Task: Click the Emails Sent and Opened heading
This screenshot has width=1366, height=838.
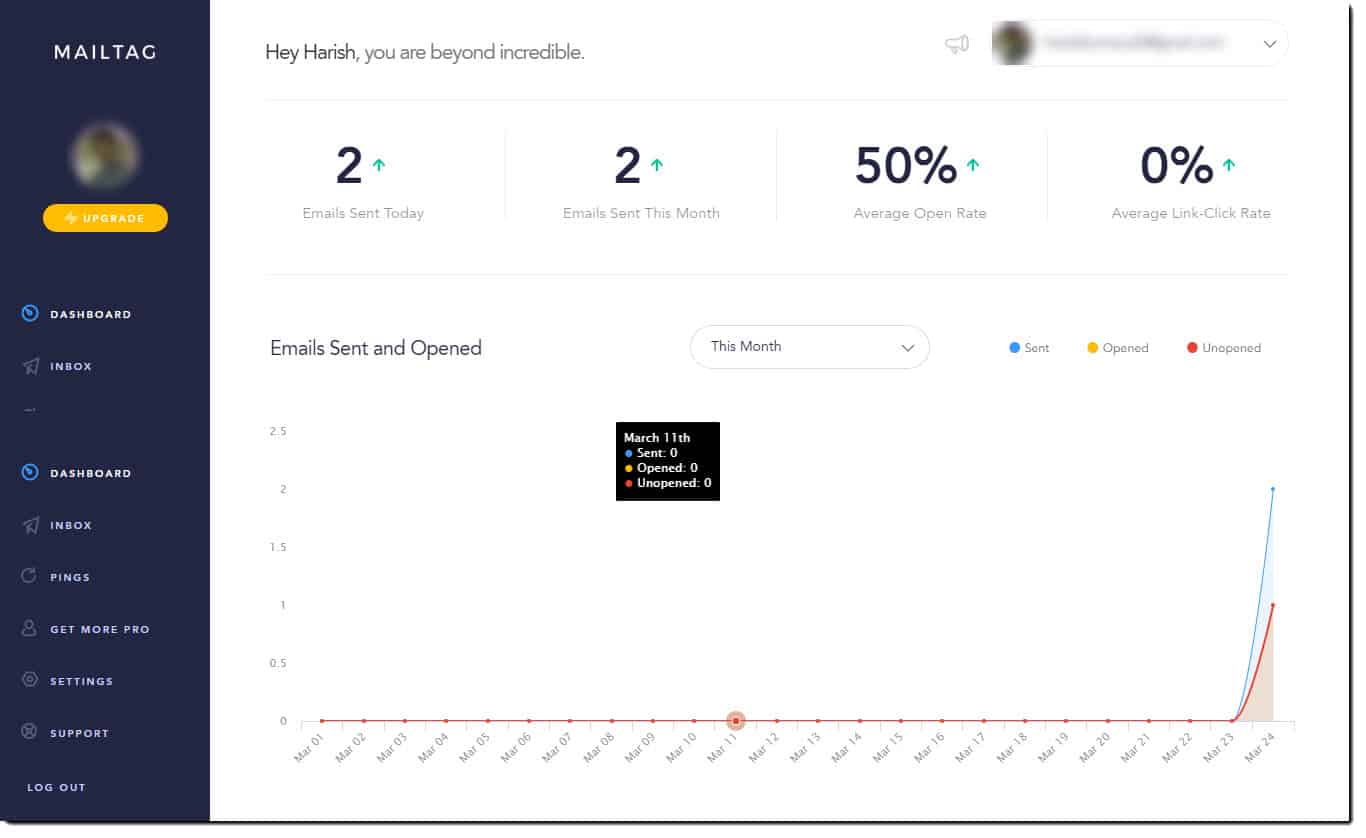Action: coord(376,348)
